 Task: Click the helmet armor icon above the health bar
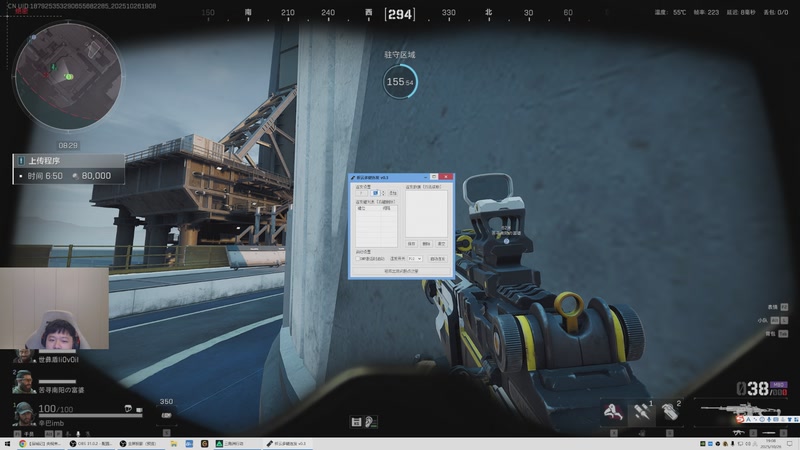128,408
